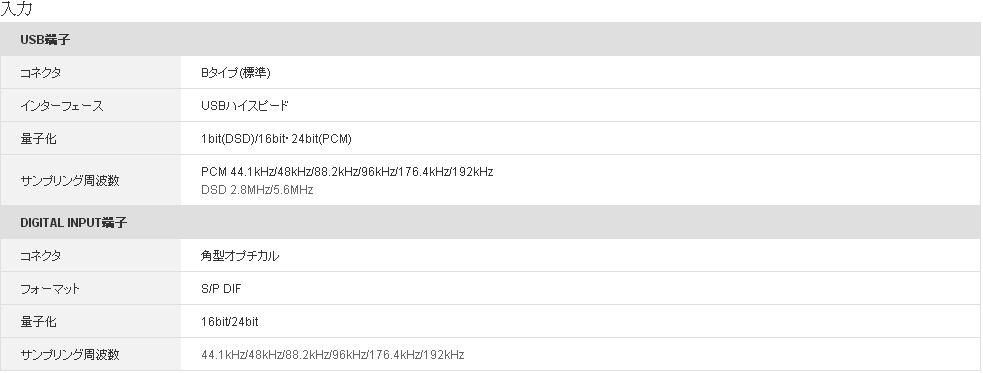Select the USB端子 header row
Image resolution: width=983 pixels, height=373 pixels.
[492, 39]
